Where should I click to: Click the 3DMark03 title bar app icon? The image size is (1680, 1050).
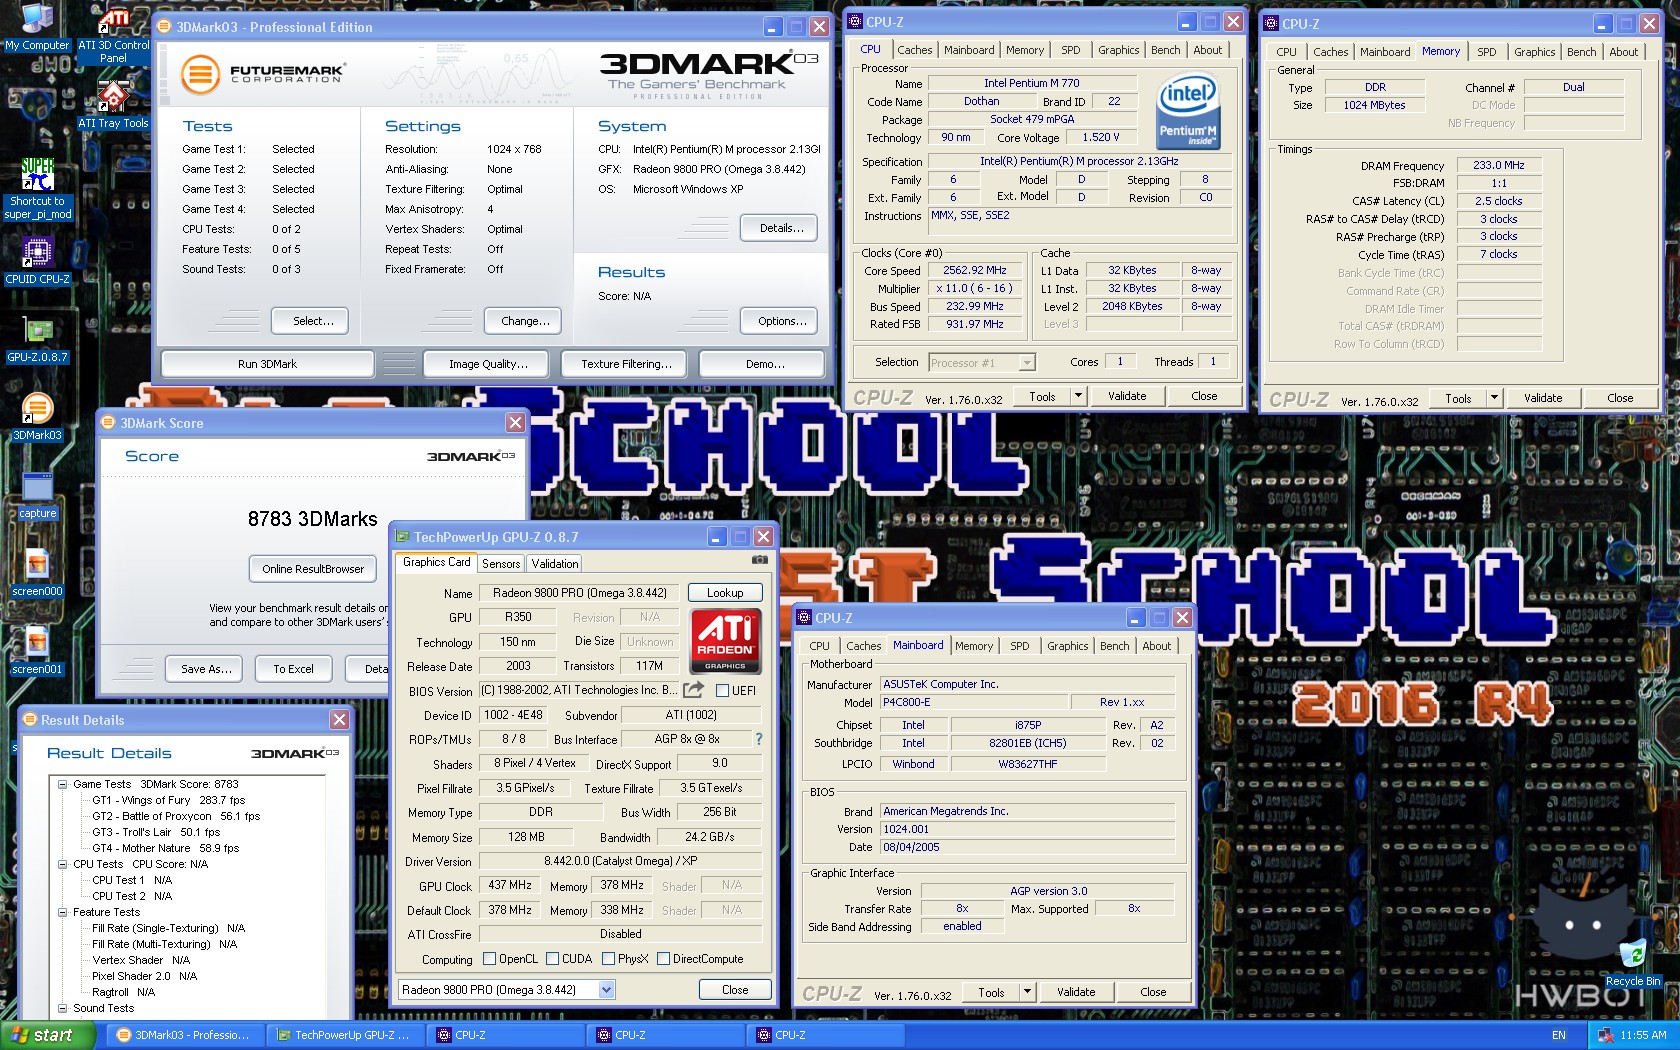(x=164, y=27)
